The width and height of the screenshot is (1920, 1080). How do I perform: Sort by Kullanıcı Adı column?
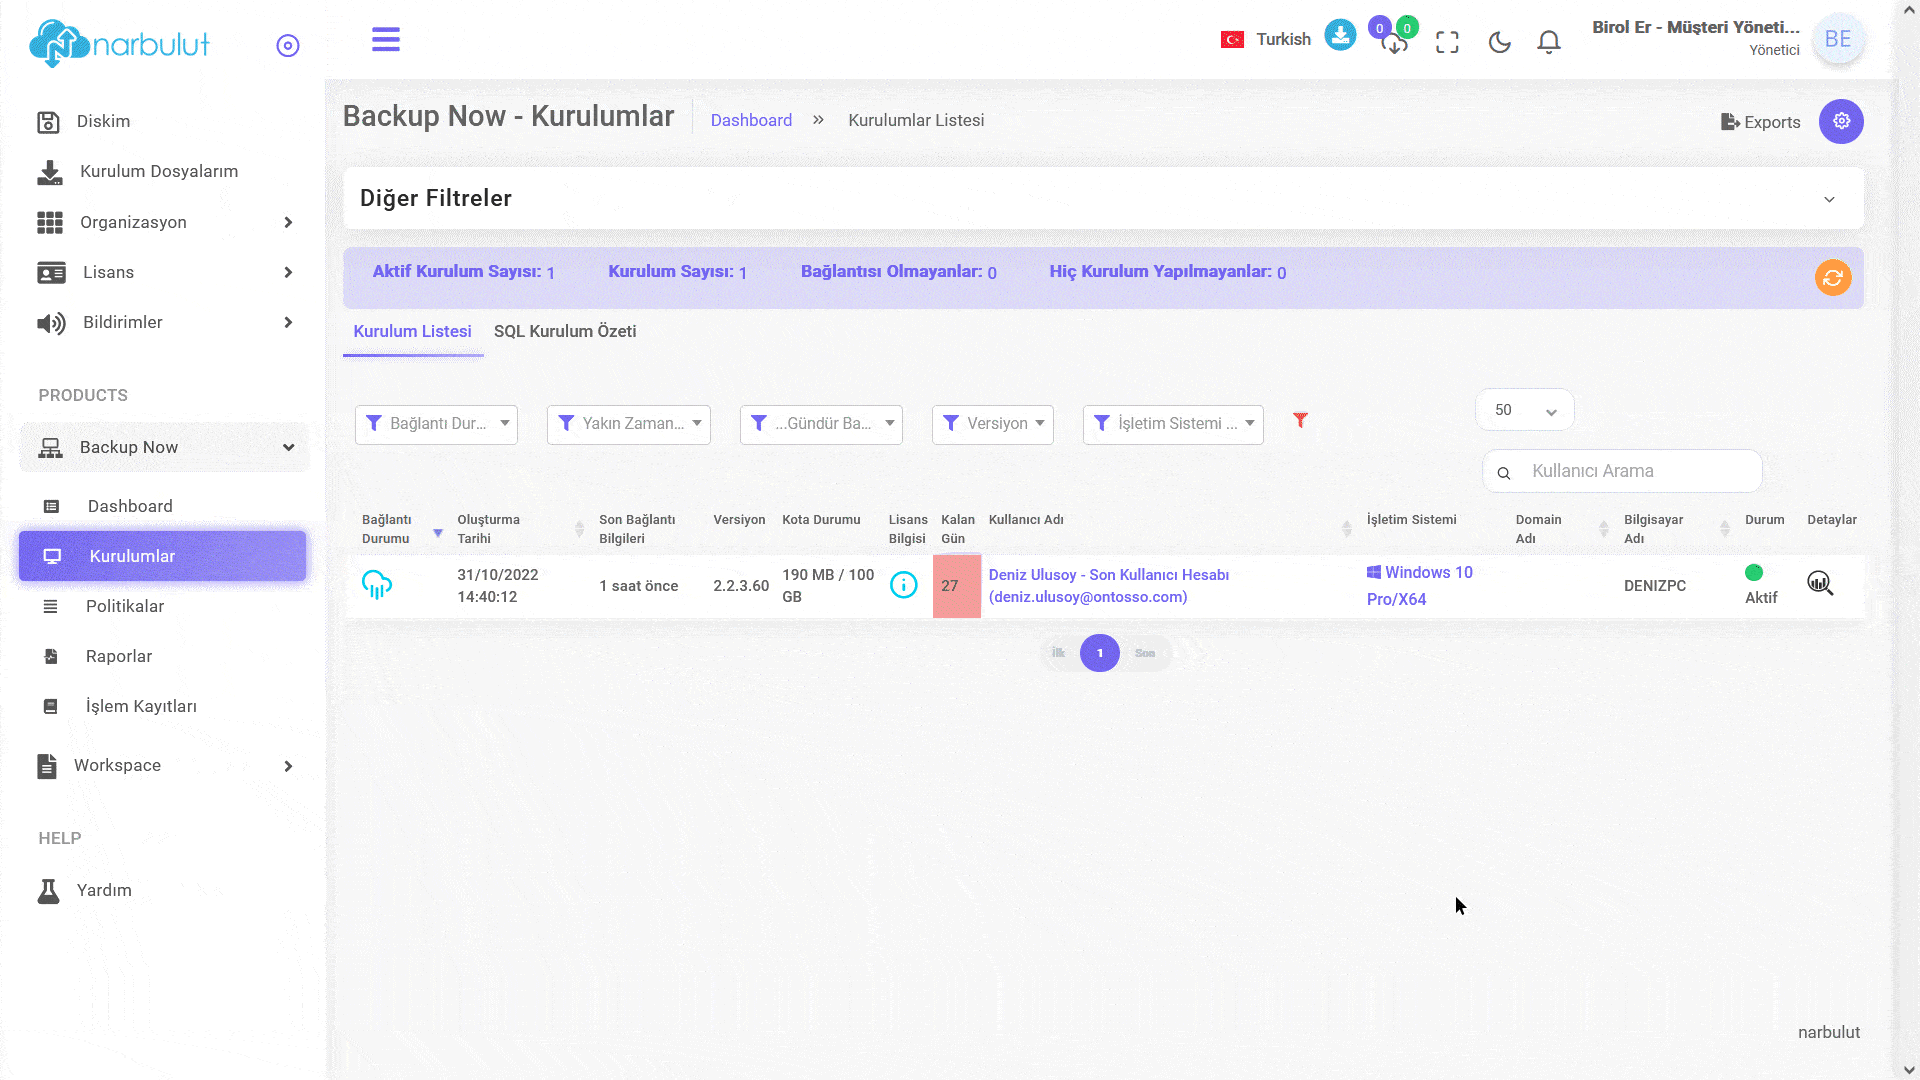(x=1170, y=529)
